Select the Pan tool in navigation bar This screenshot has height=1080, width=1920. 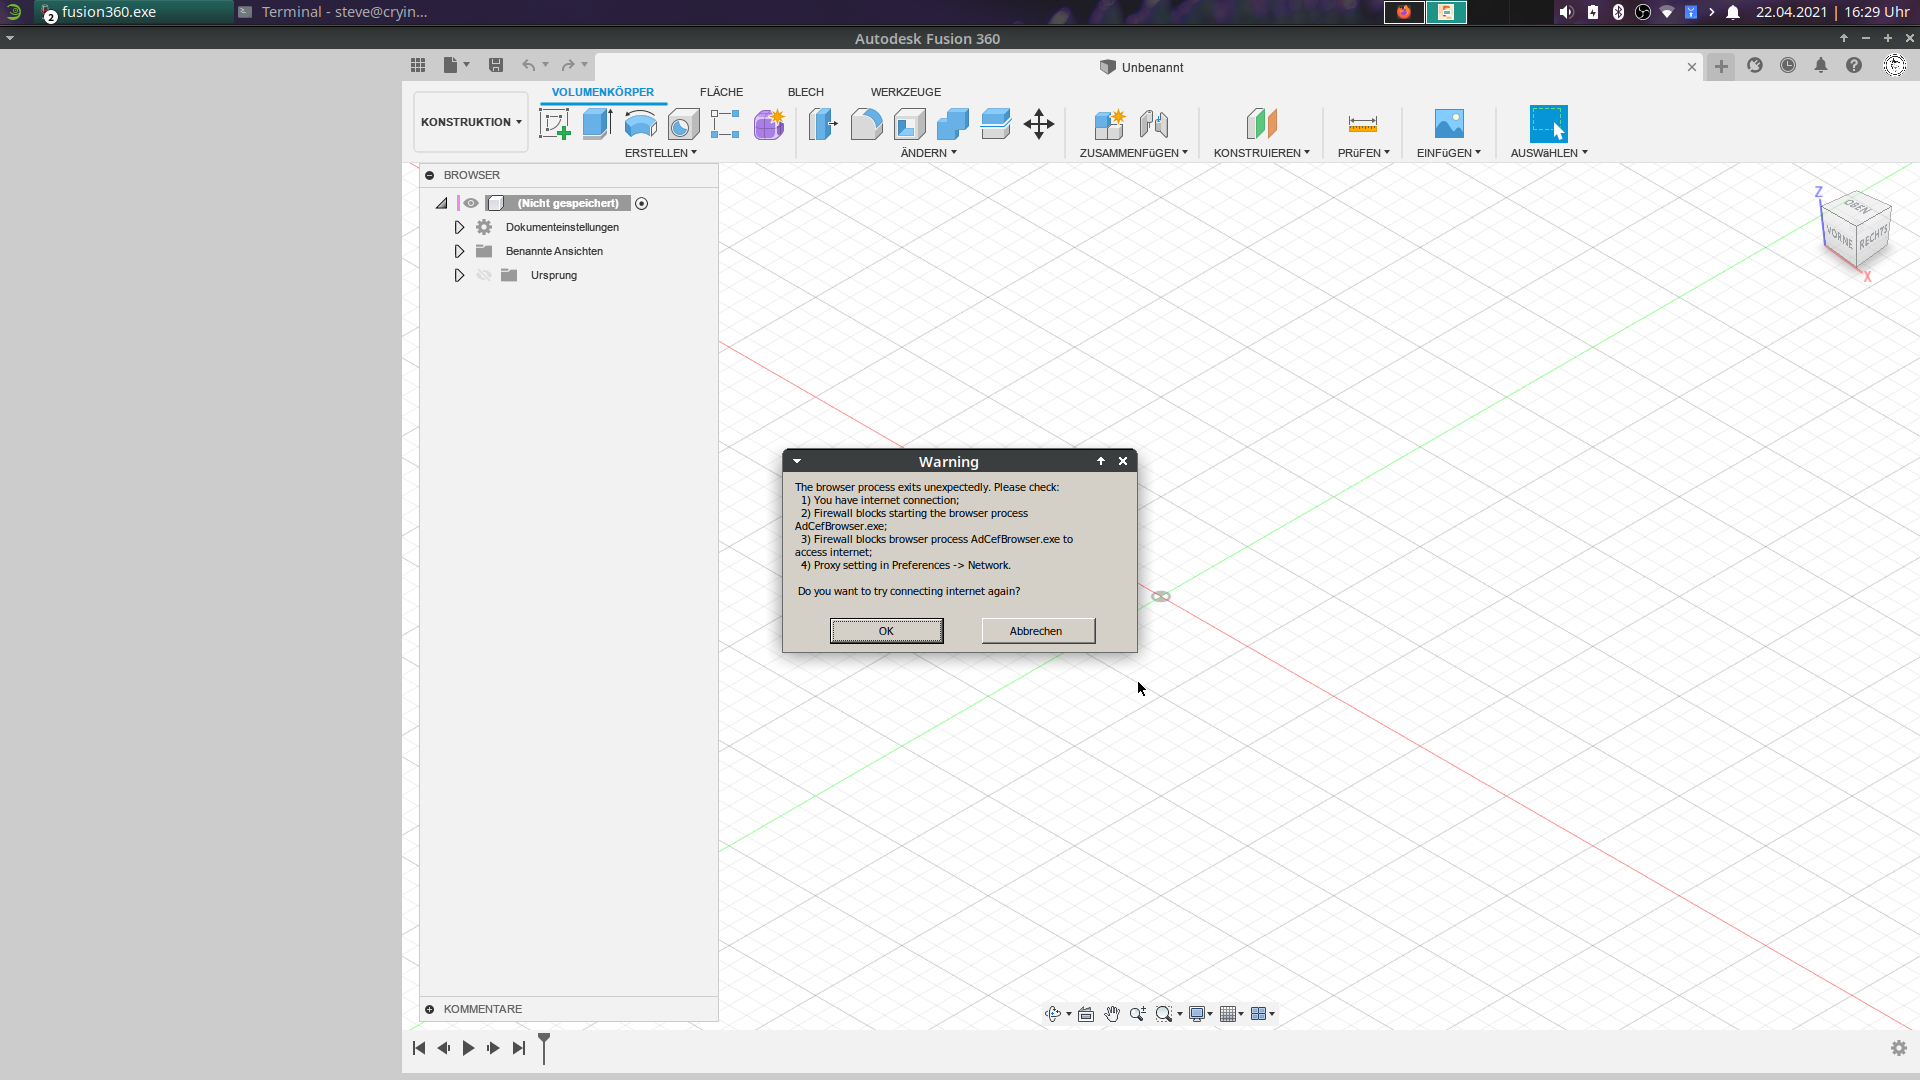coord(1112,1013)
